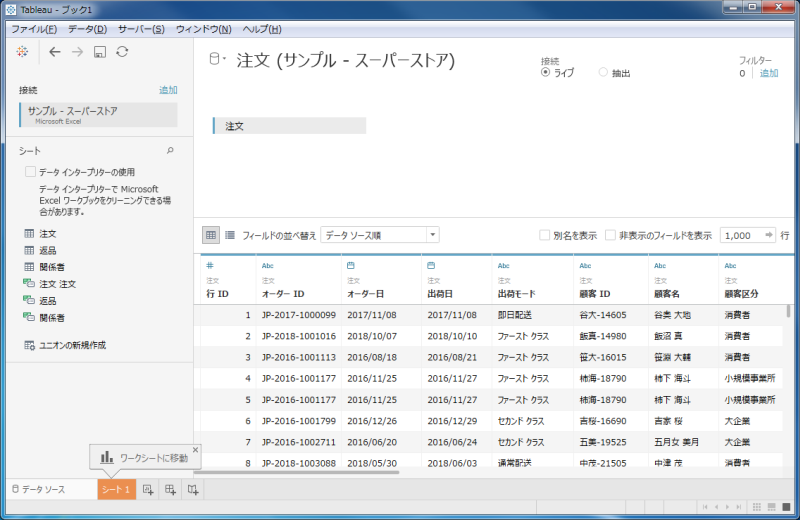Check the 非表示のフィールドを表示 checkbox

click(610, 235)
